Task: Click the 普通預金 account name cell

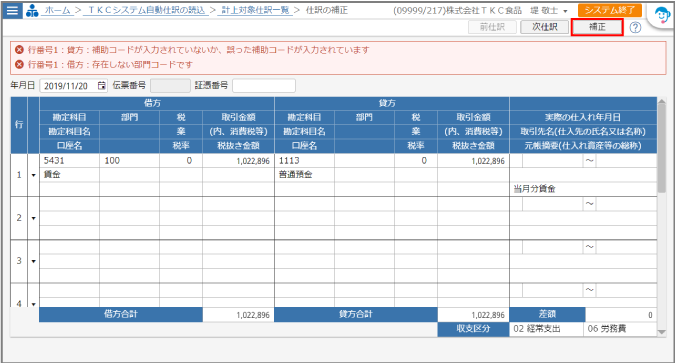Action: click(304, 174)
